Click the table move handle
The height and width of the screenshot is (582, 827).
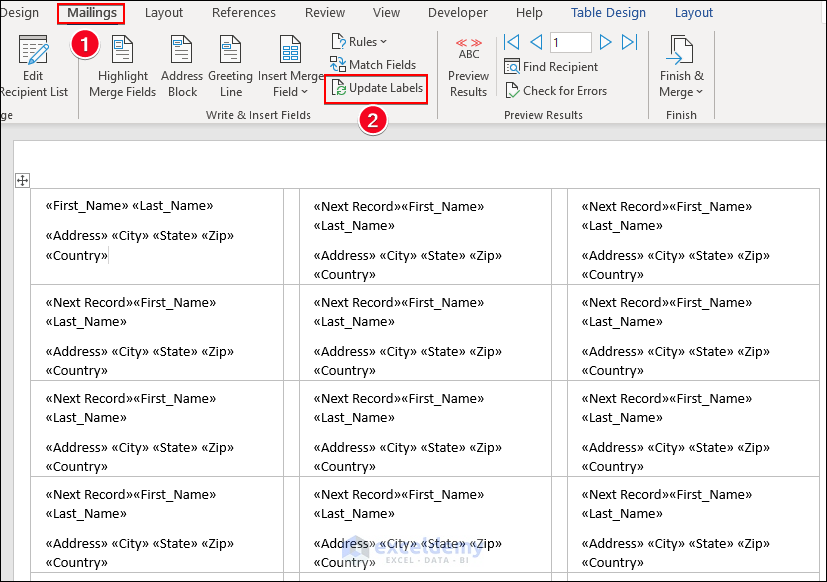(x=23, y=180)
